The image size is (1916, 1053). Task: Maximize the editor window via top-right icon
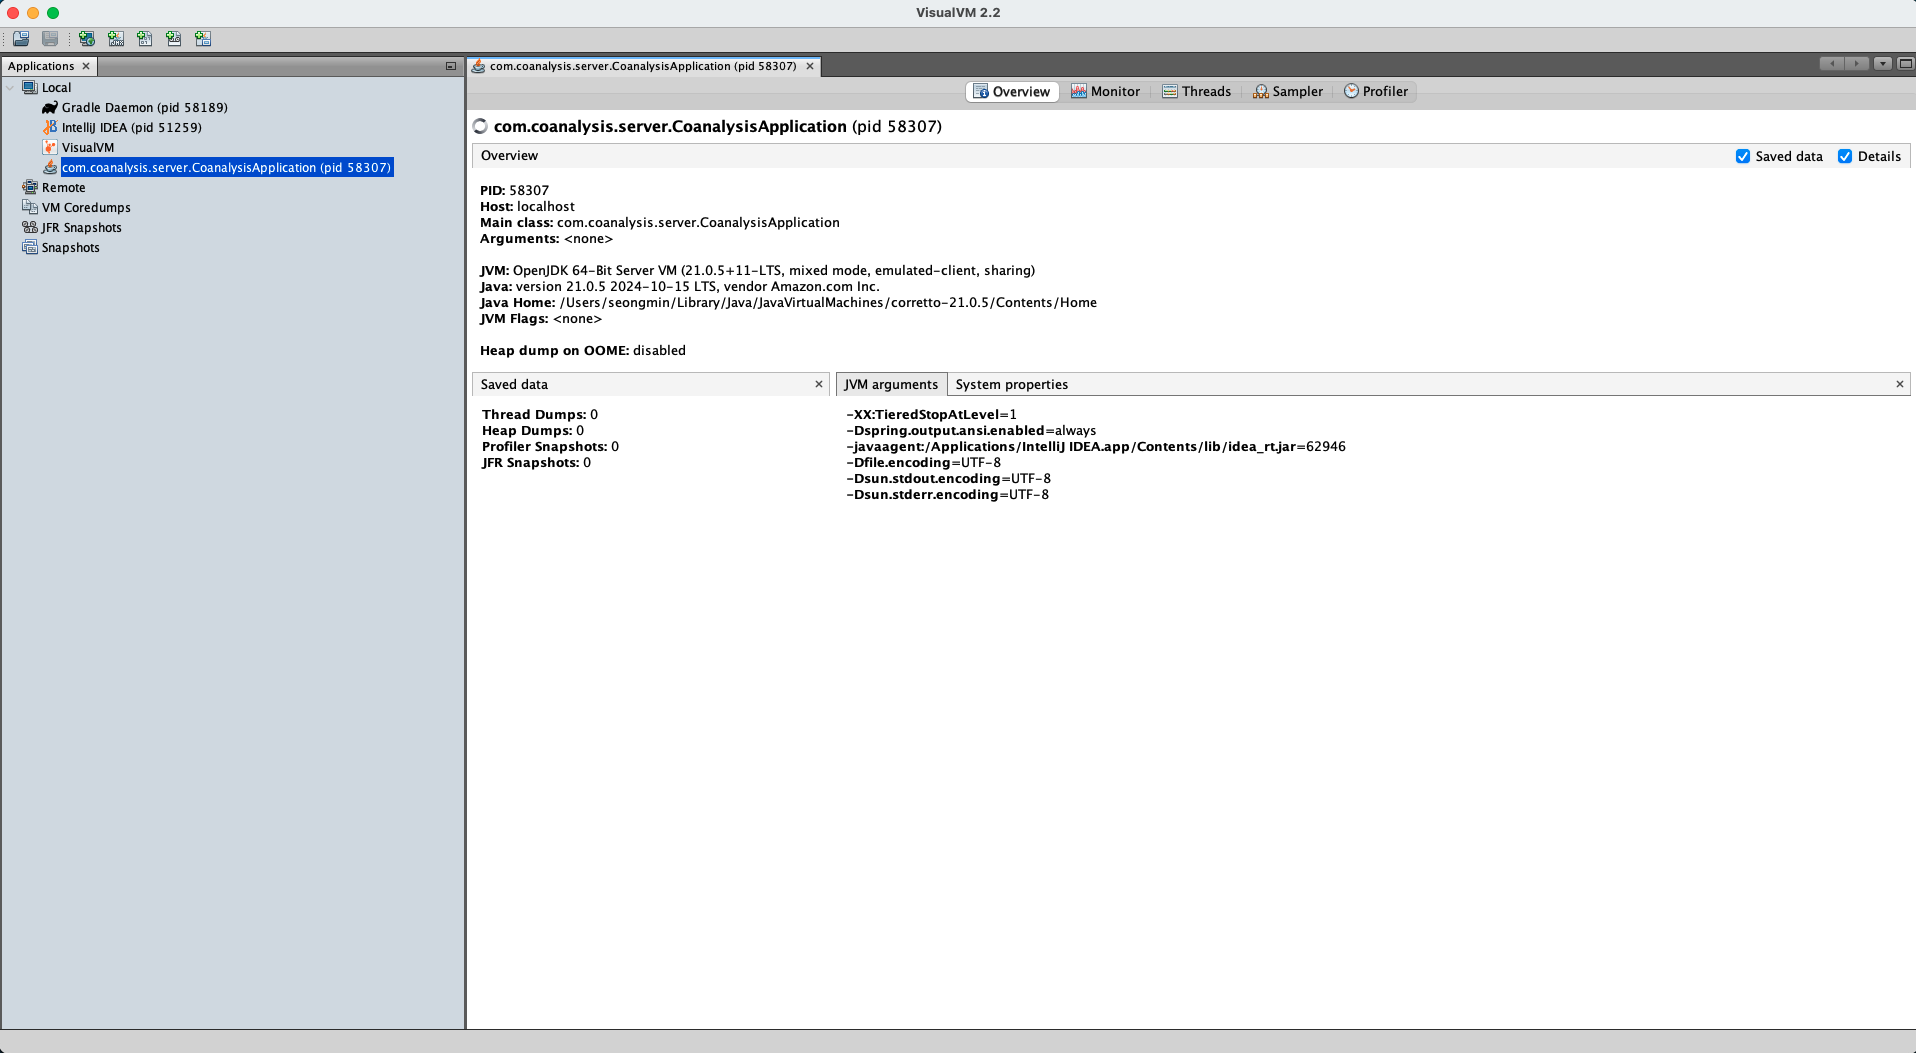click(x=1906, y=63)
